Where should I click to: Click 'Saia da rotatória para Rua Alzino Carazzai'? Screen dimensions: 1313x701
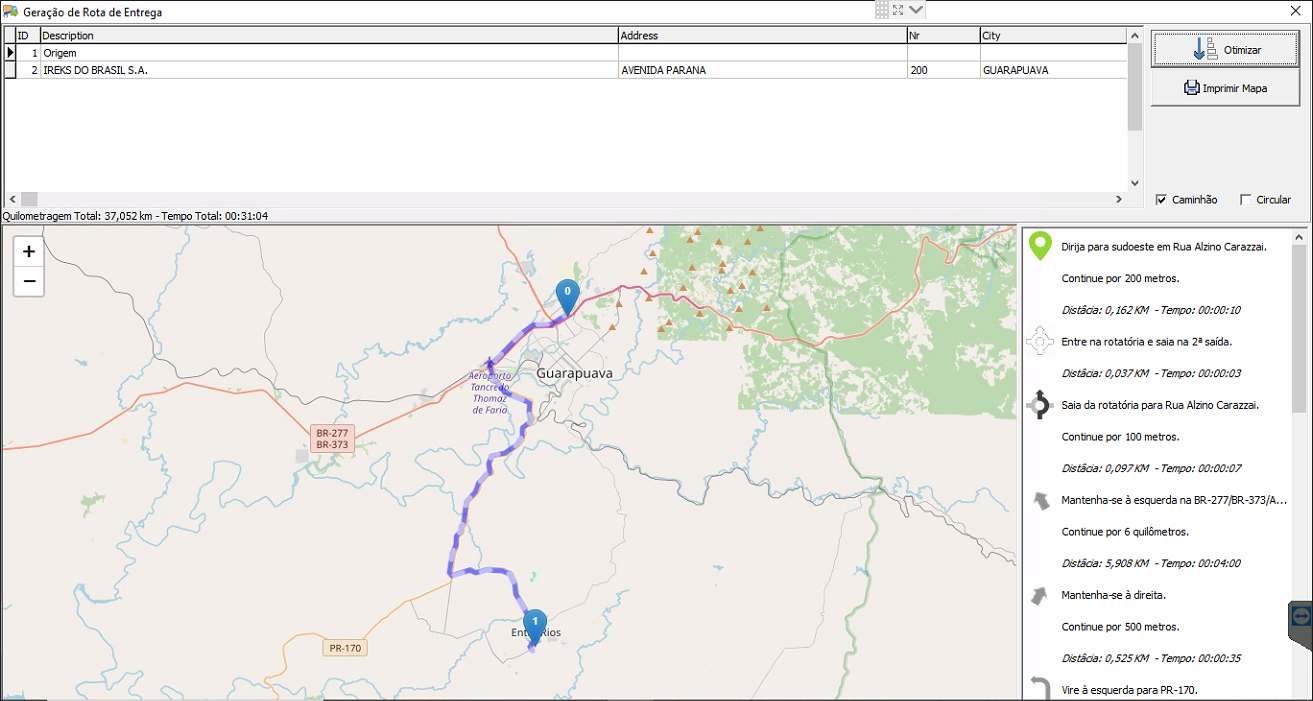(x=1160, y=405)
